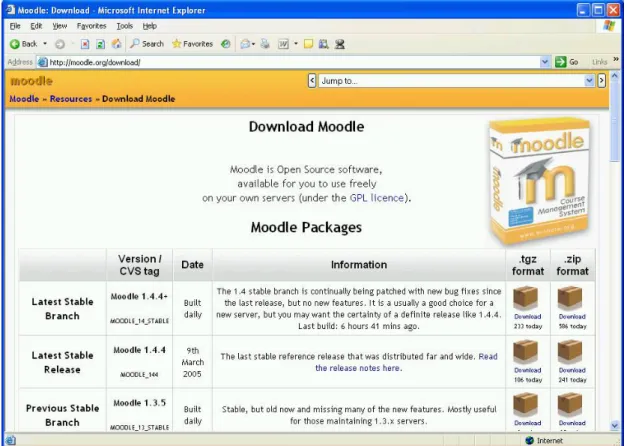Viewport: 627px width, 446px height.
Task: Select the MOODLE_14_STABLE tag text
Action: (139, 321)
